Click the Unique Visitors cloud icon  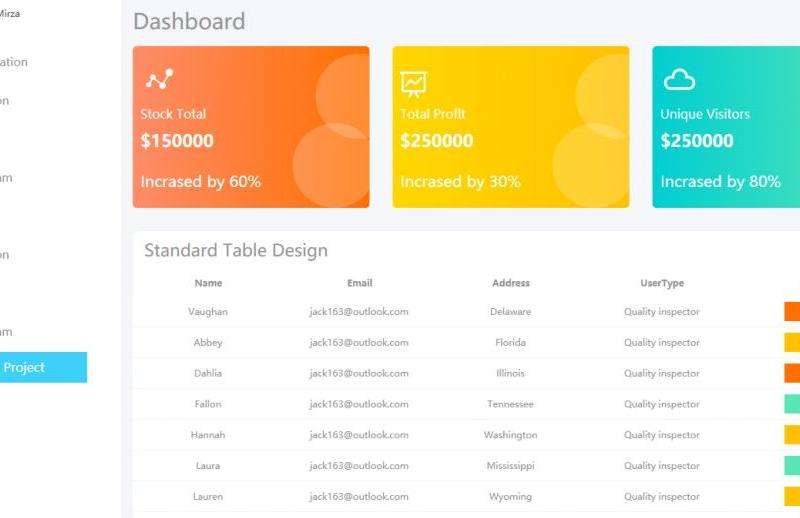click(x=679, y=80)
